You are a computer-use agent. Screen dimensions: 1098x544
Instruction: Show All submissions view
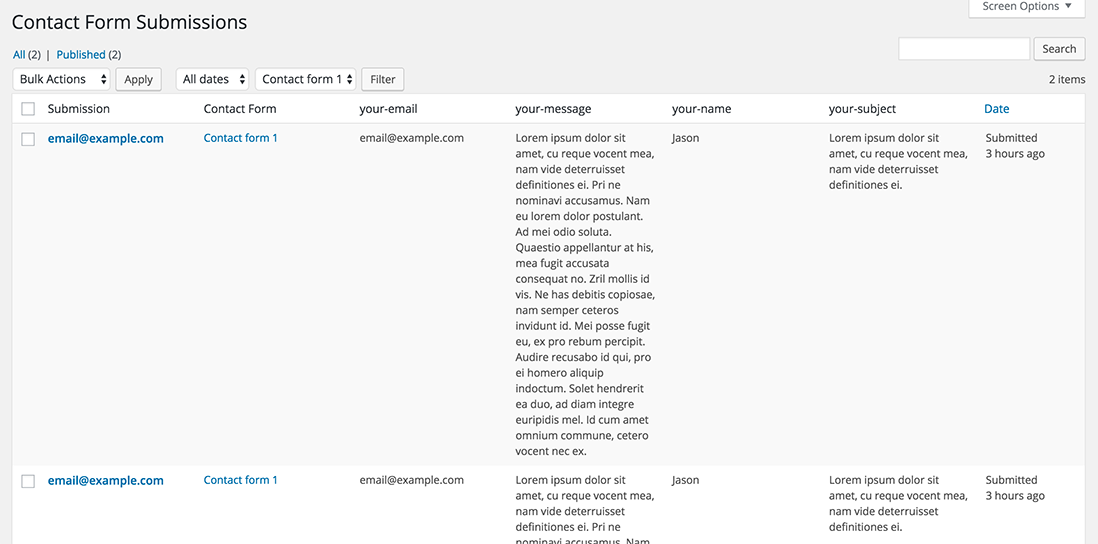tap(19, 55)
